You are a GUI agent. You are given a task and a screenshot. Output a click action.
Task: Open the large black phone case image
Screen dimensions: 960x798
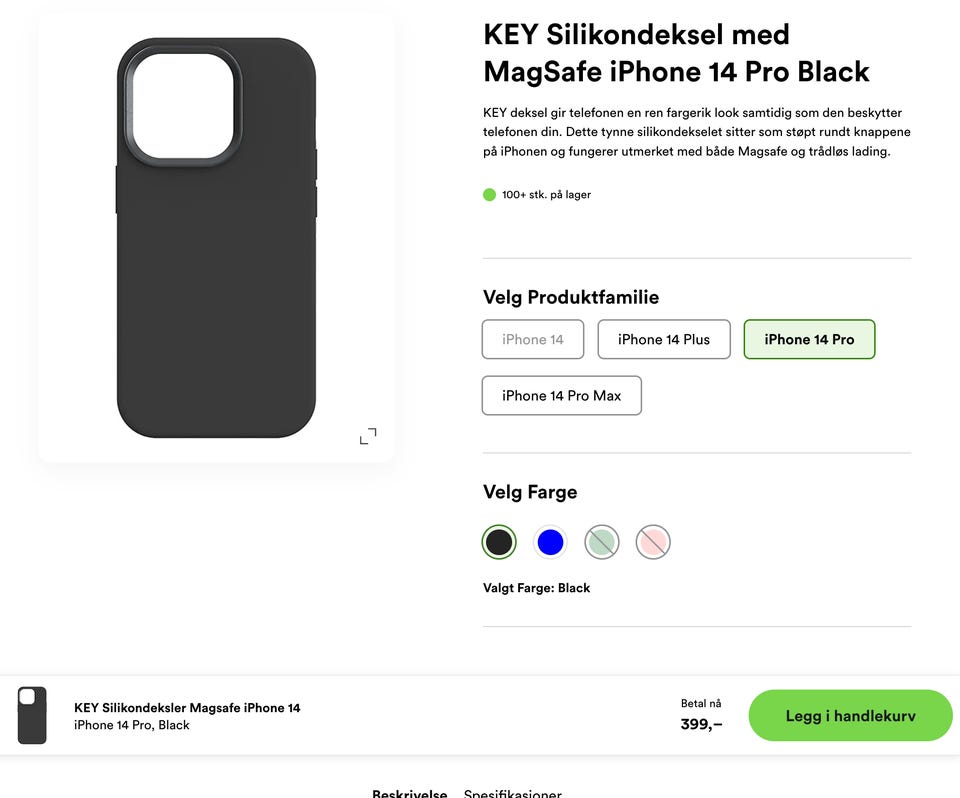coord(216,237)
